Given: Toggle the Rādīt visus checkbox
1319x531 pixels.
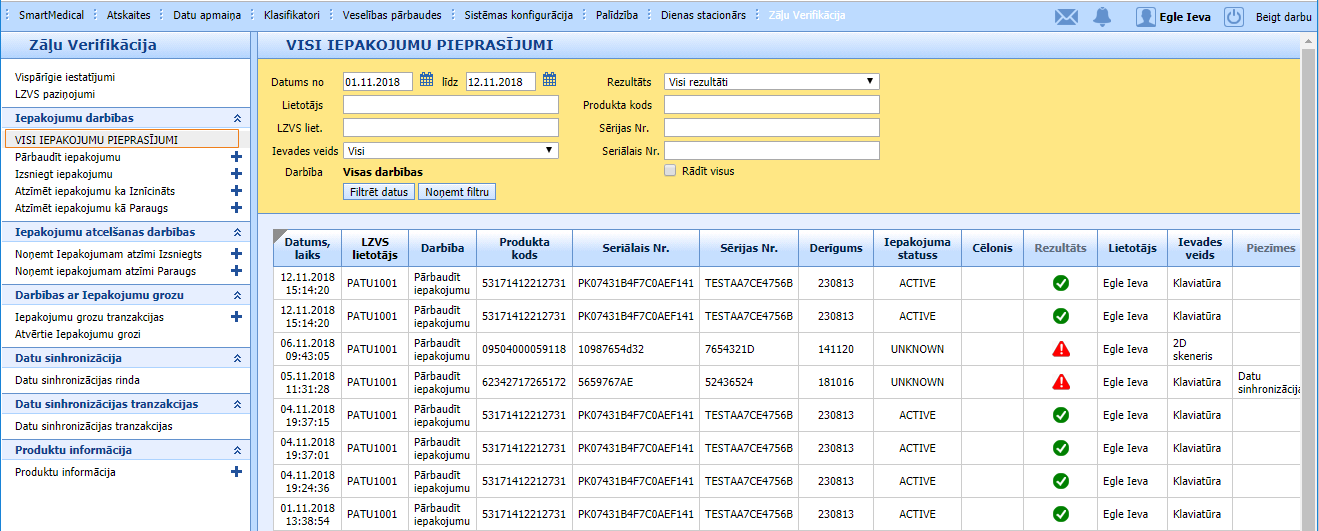Looking at the screenshot, I should [670, 171].
